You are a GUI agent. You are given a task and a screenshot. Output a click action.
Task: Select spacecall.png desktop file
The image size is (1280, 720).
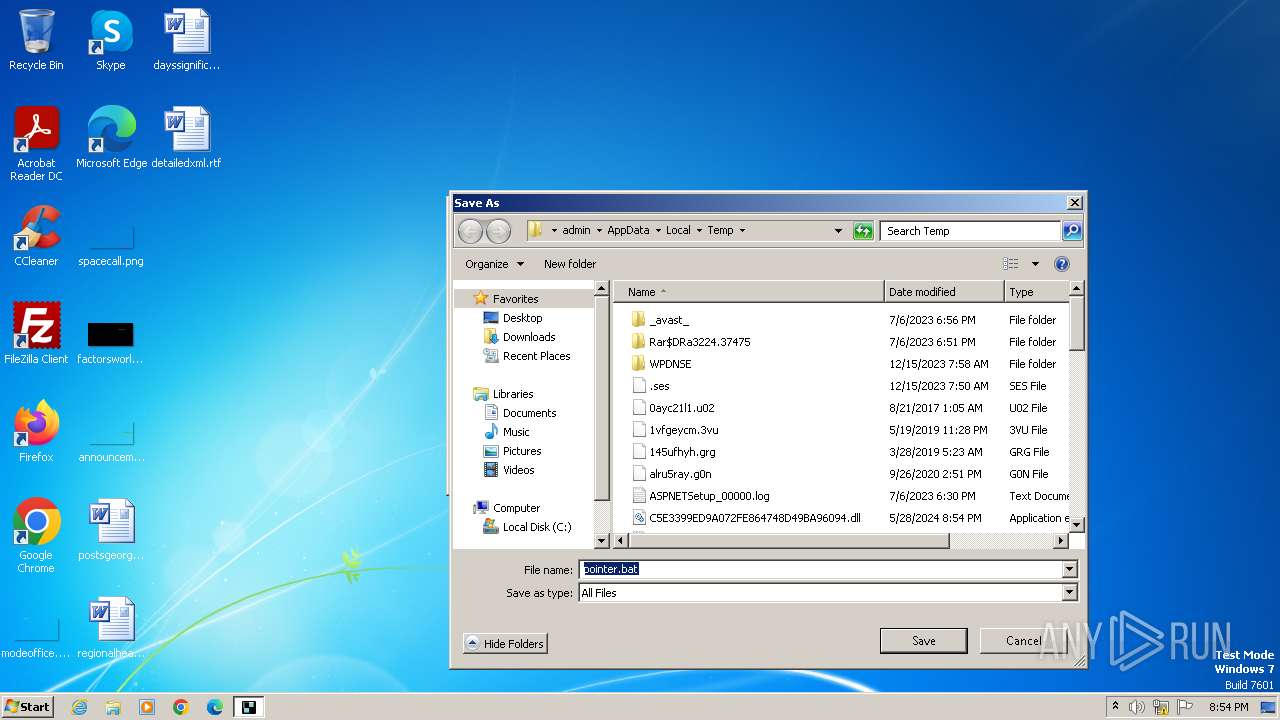click(x=111, y=244)
